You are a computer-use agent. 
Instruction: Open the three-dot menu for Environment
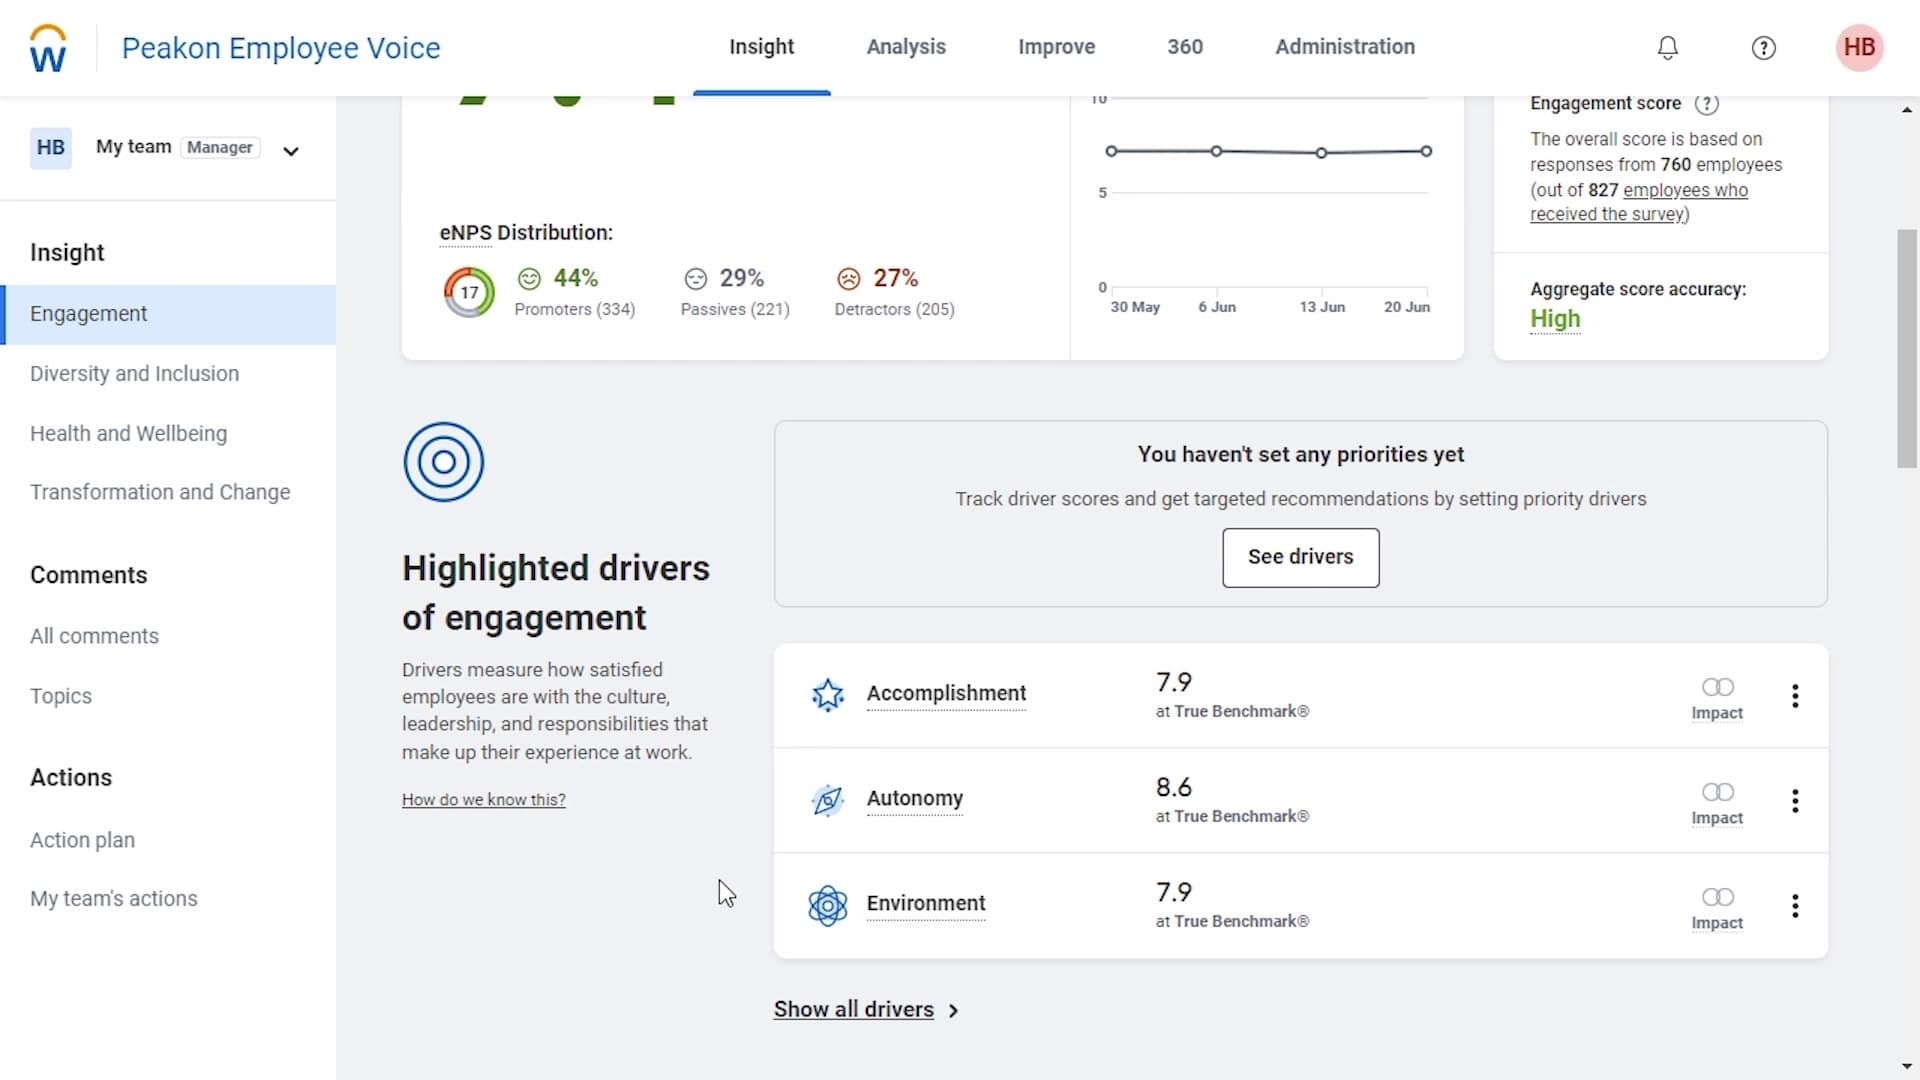(x=1795, y=906)
